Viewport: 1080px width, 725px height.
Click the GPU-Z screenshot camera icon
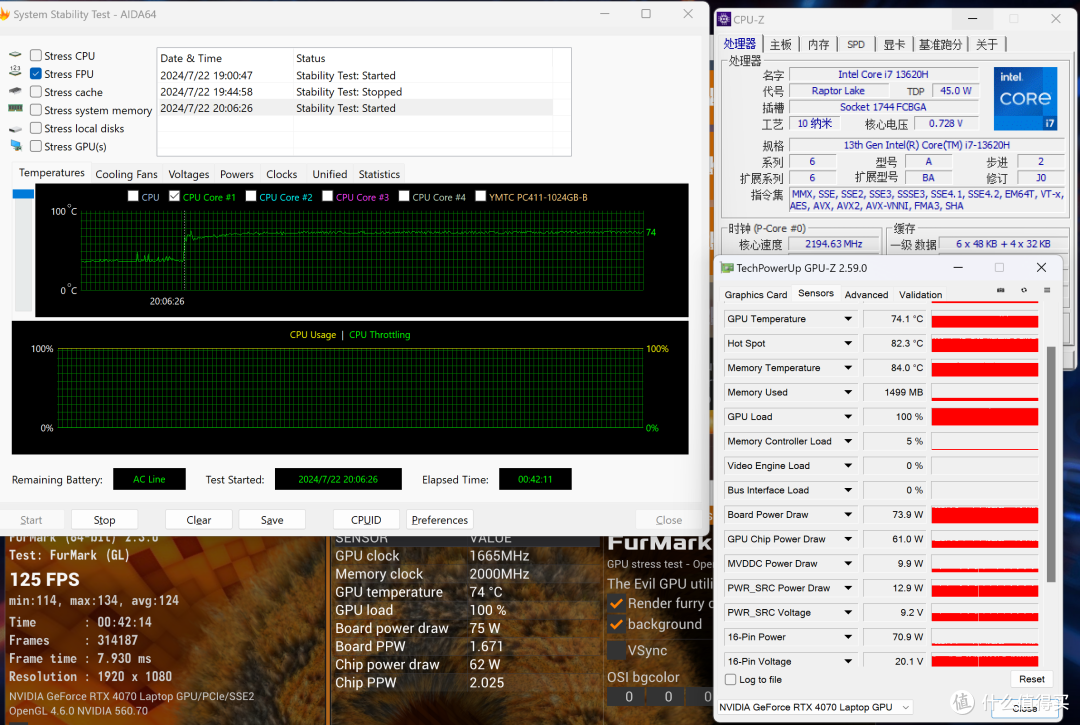tap(1001, 291)
